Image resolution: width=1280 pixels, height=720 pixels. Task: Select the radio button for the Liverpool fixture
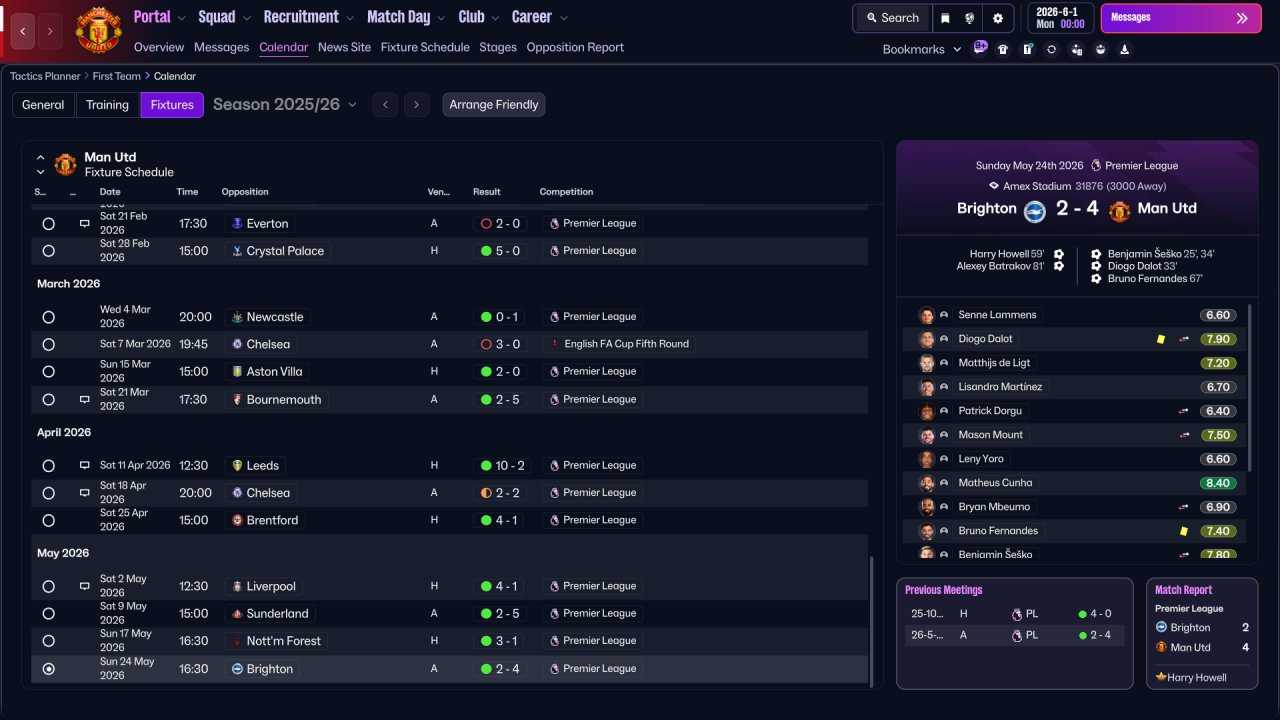coord(48,586)
